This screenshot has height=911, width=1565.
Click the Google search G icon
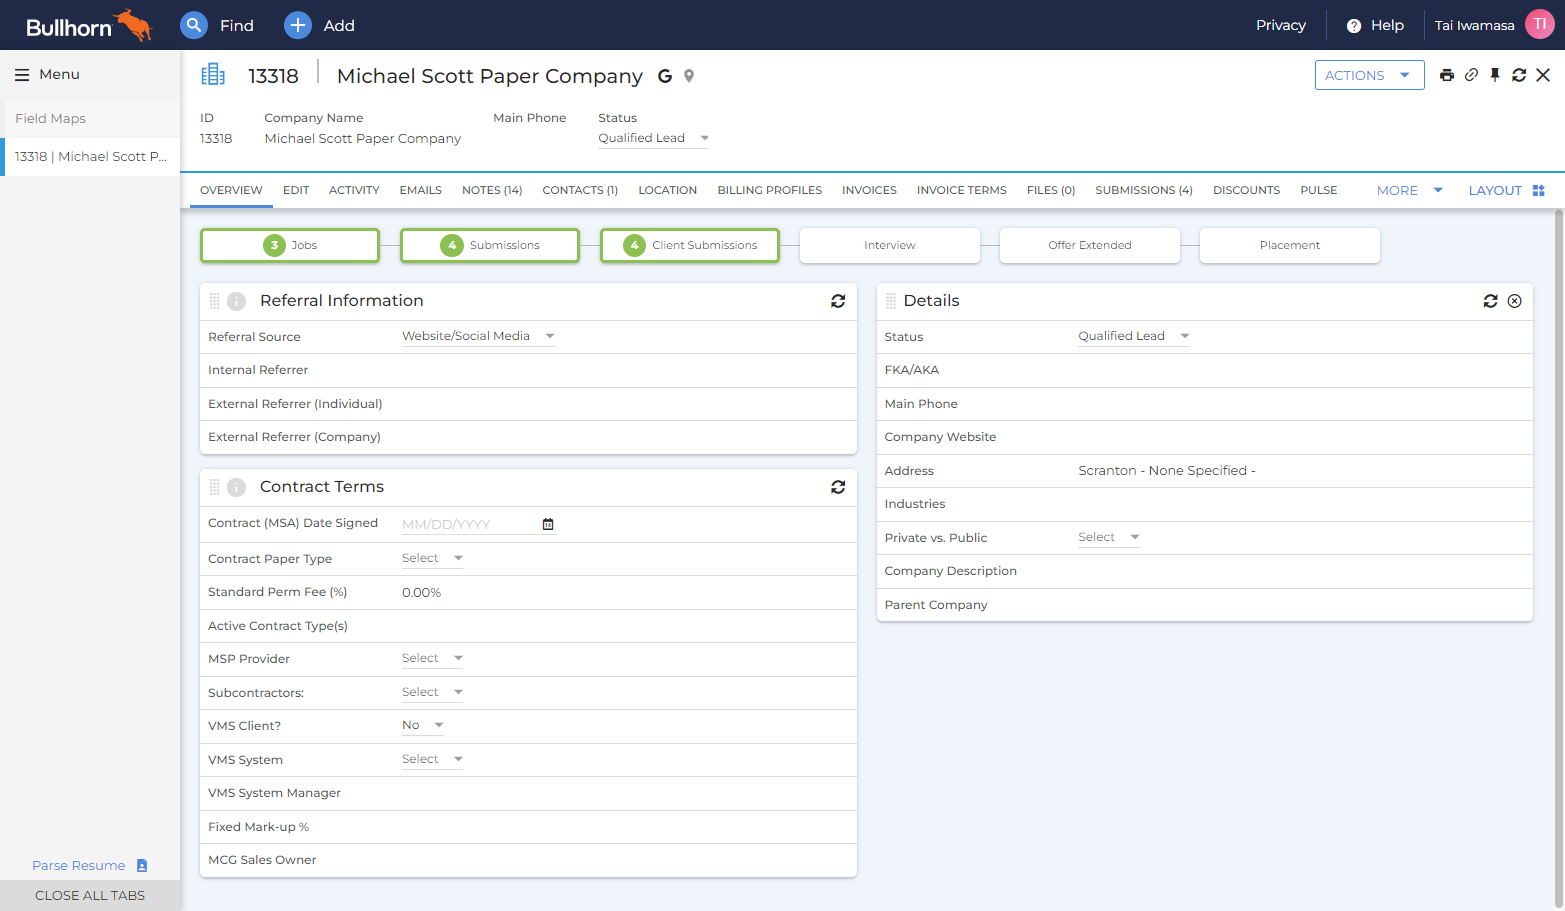pyautogui.click(x=665, y=76)
